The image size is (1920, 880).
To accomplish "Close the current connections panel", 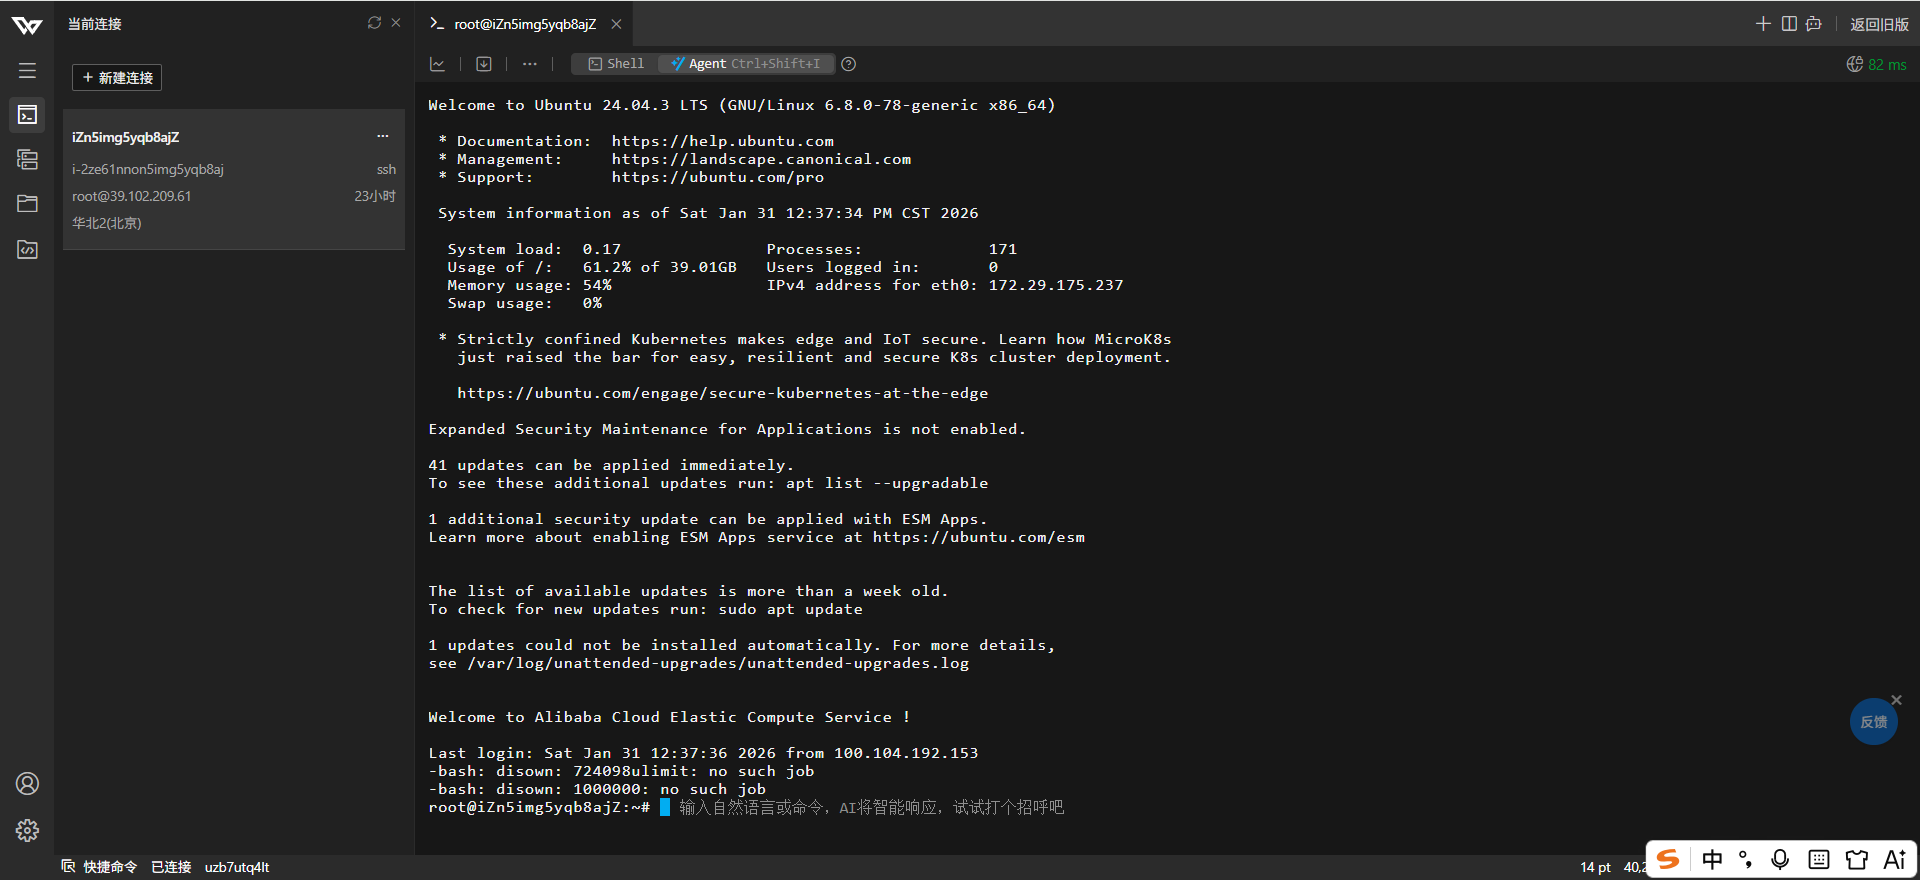I will tap(396, 23).
